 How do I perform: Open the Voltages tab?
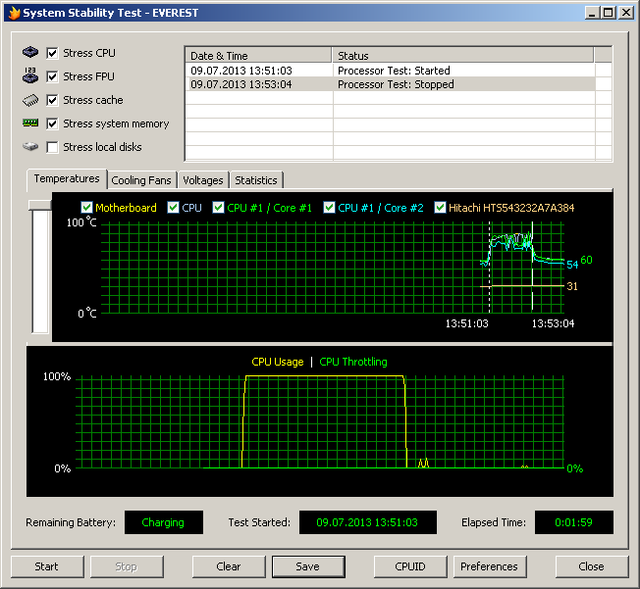tap(203, 180)
